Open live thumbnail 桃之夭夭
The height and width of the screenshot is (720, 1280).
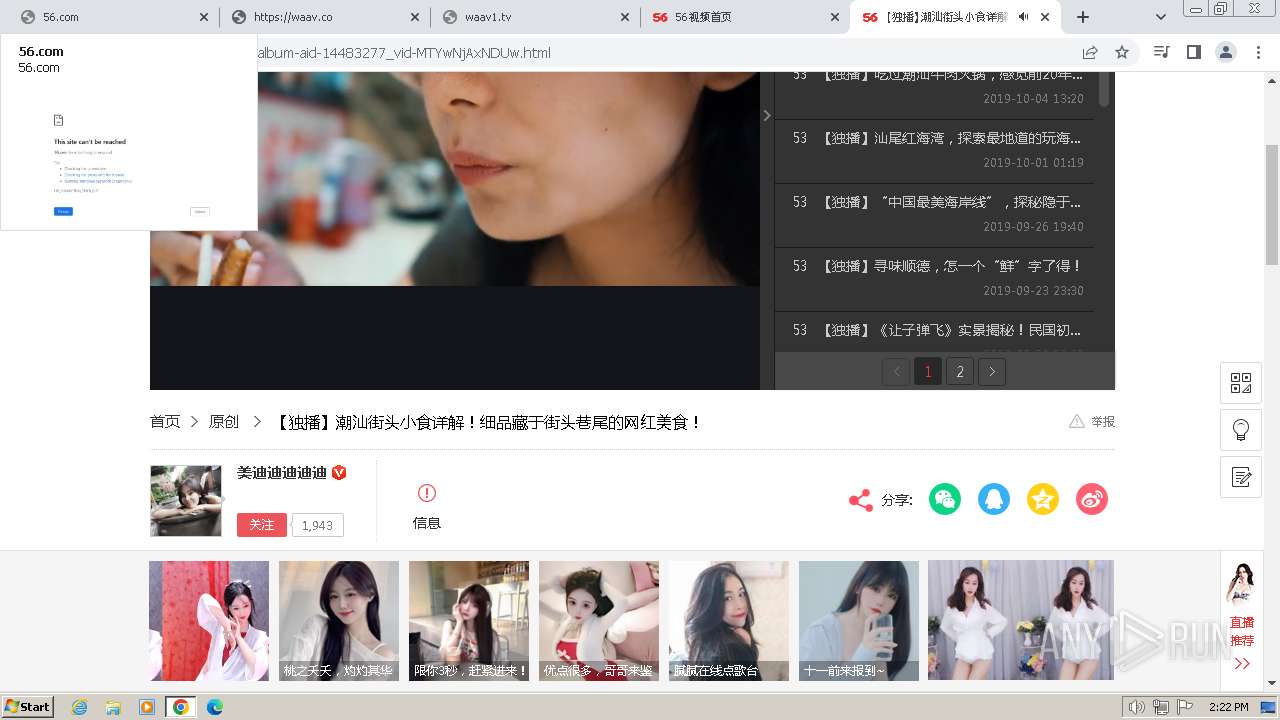pyautogui.click(x=339, y=621)
